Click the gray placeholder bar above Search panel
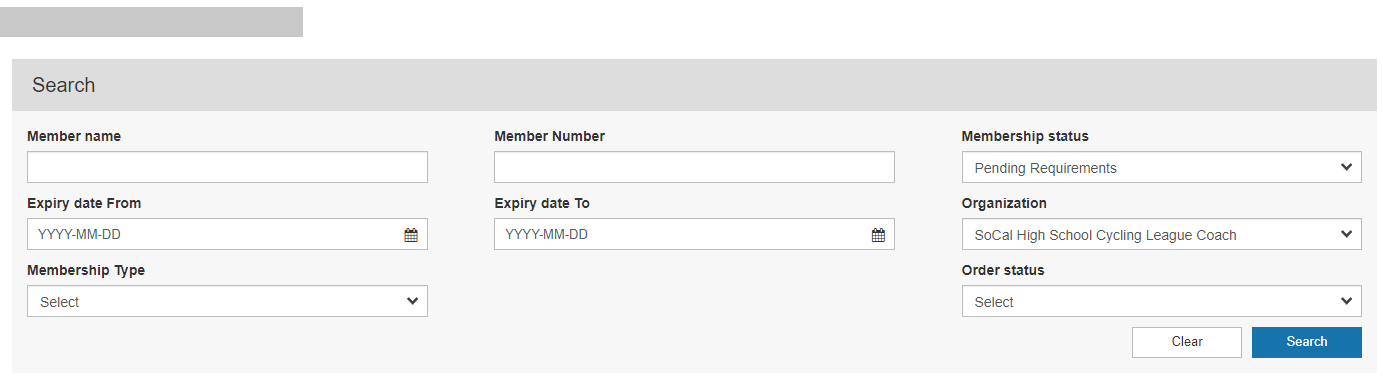1383x382 pixels. point(151,22)
